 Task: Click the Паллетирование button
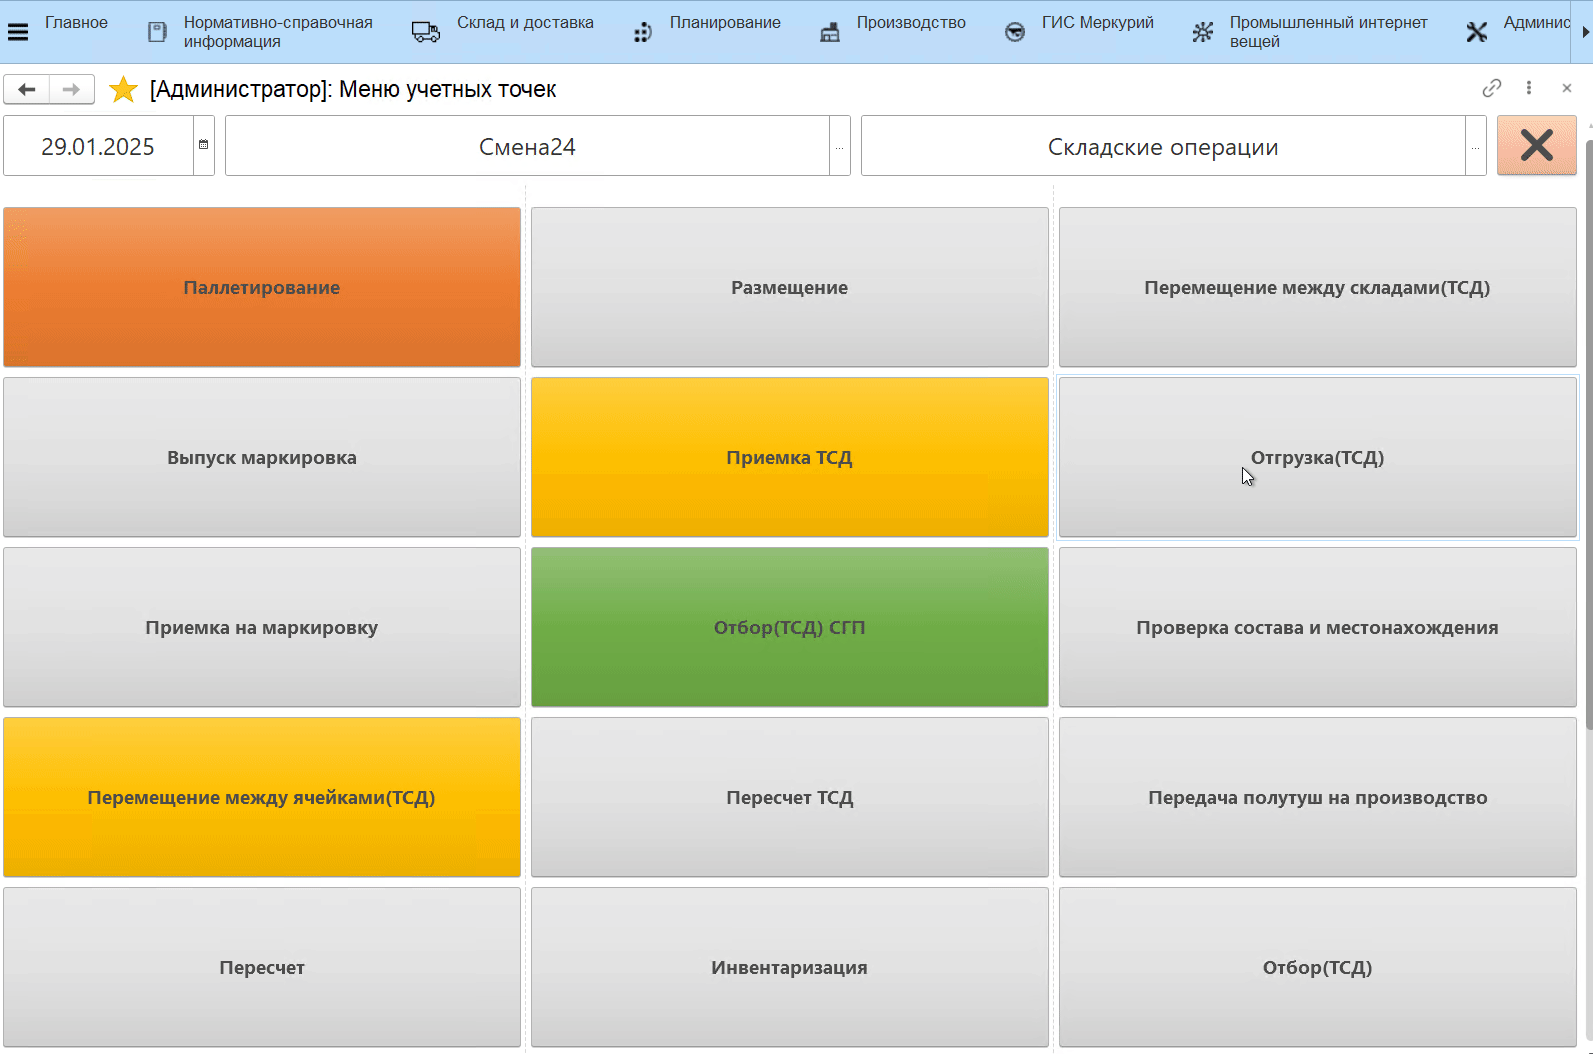pyautogui.click(x=262, y=287)
